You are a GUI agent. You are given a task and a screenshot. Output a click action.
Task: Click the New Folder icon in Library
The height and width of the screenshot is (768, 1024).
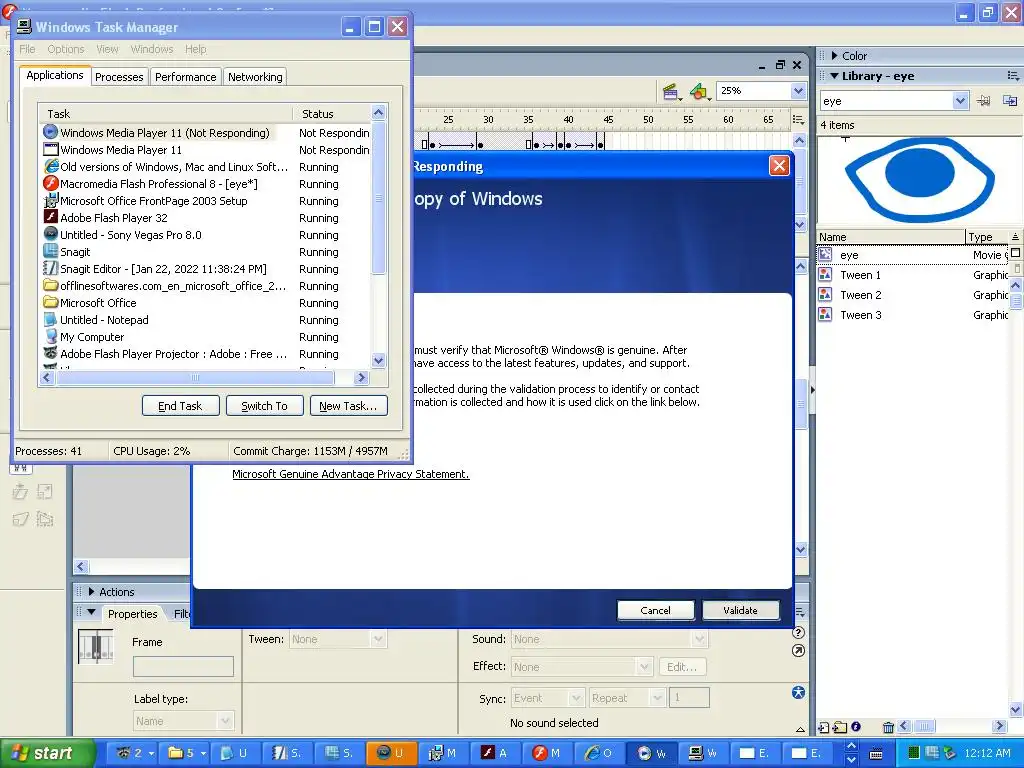(x=840, y=727)
